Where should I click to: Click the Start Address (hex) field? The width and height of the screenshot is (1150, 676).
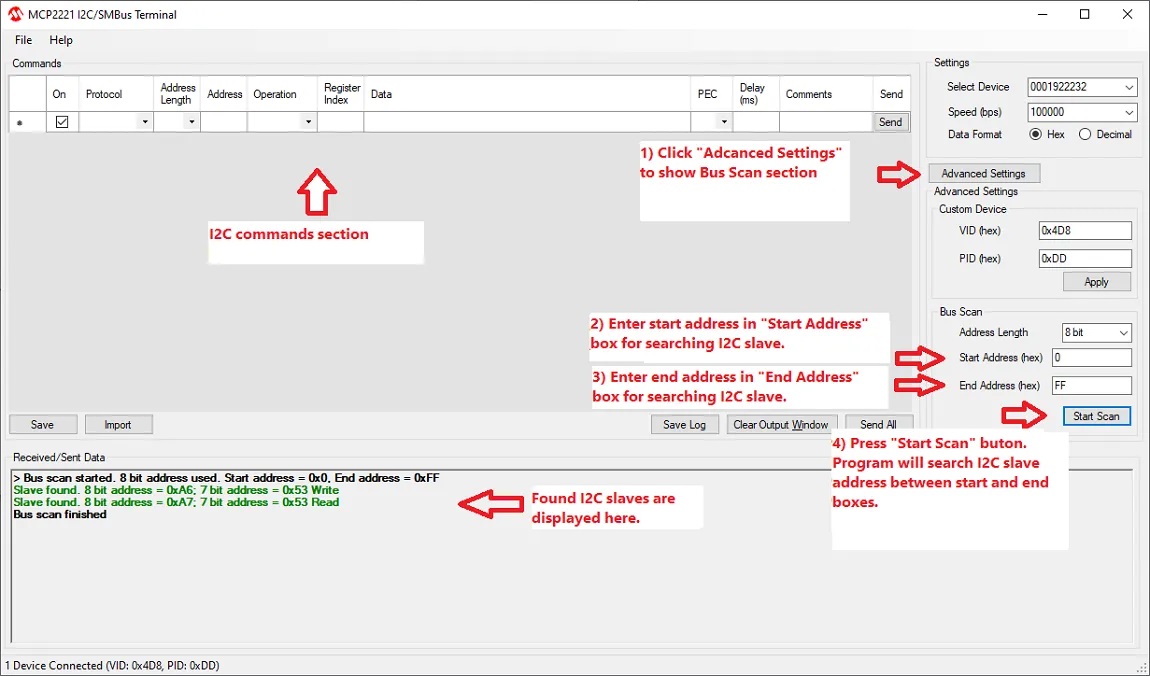tap(1091, 358)
